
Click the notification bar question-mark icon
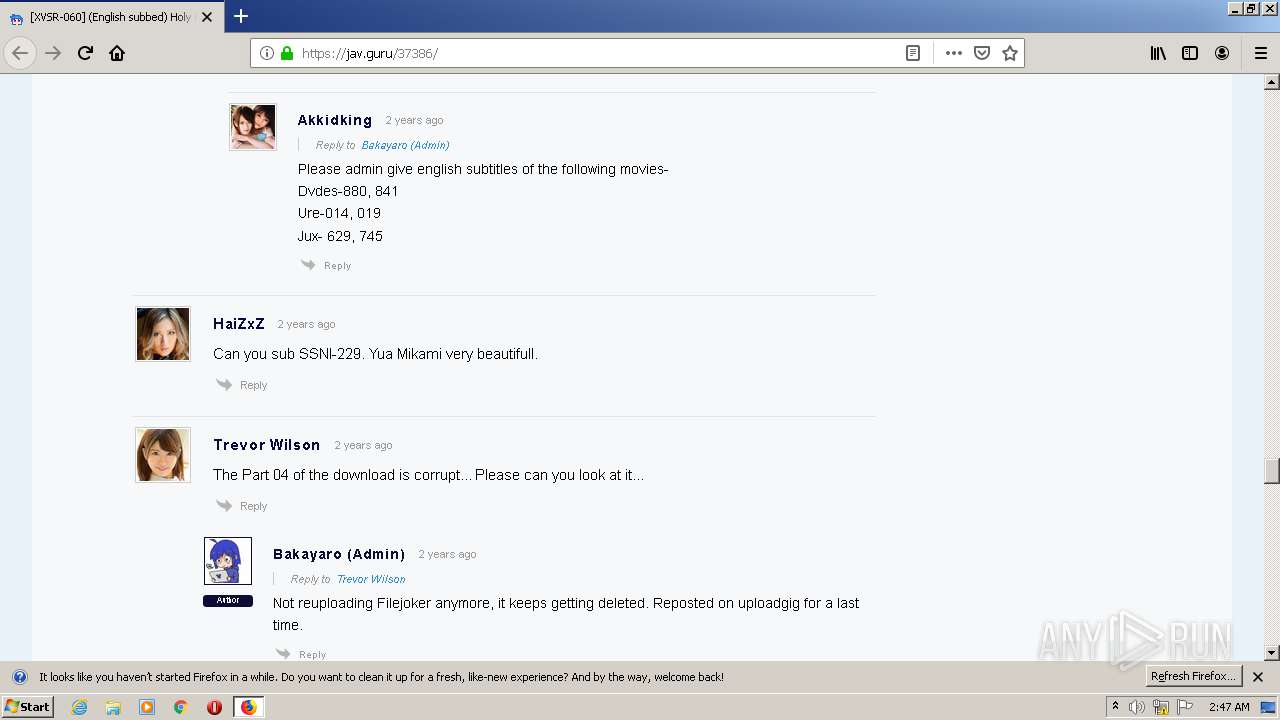(x=19, y=677)
